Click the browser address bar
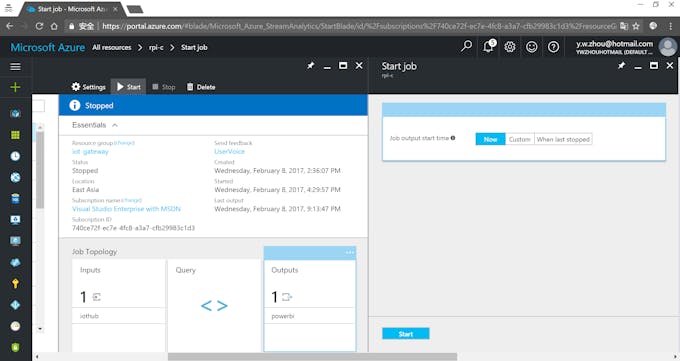The width and height of the screenshot is (680, 361). (358, 26)
